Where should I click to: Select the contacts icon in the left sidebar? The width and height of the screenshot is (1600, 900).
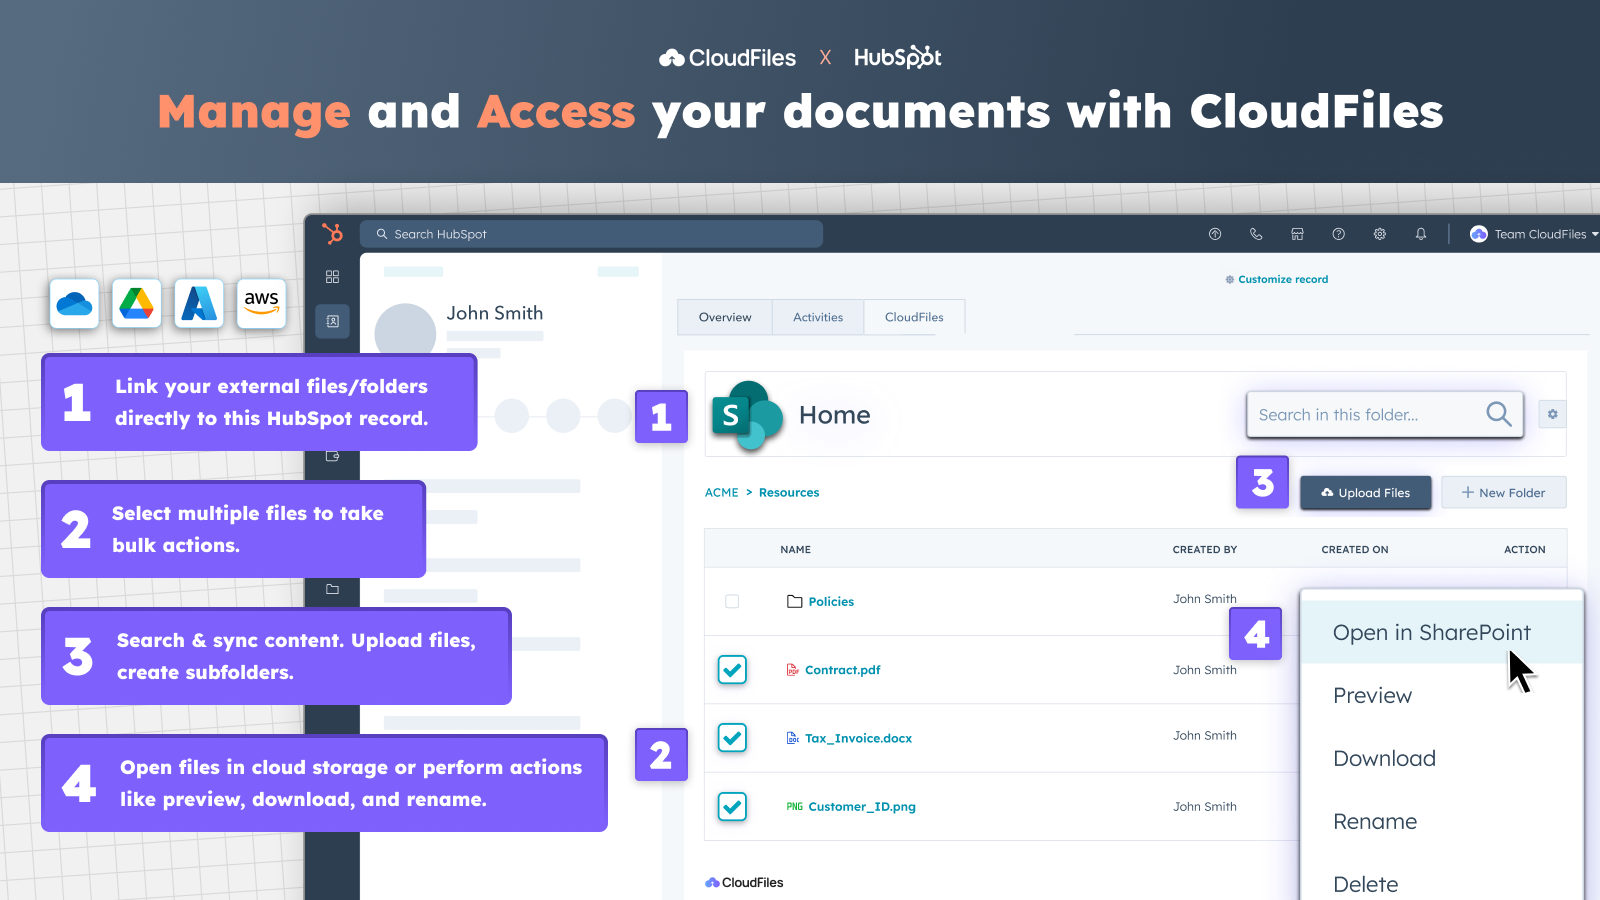(x=332, y=322)
